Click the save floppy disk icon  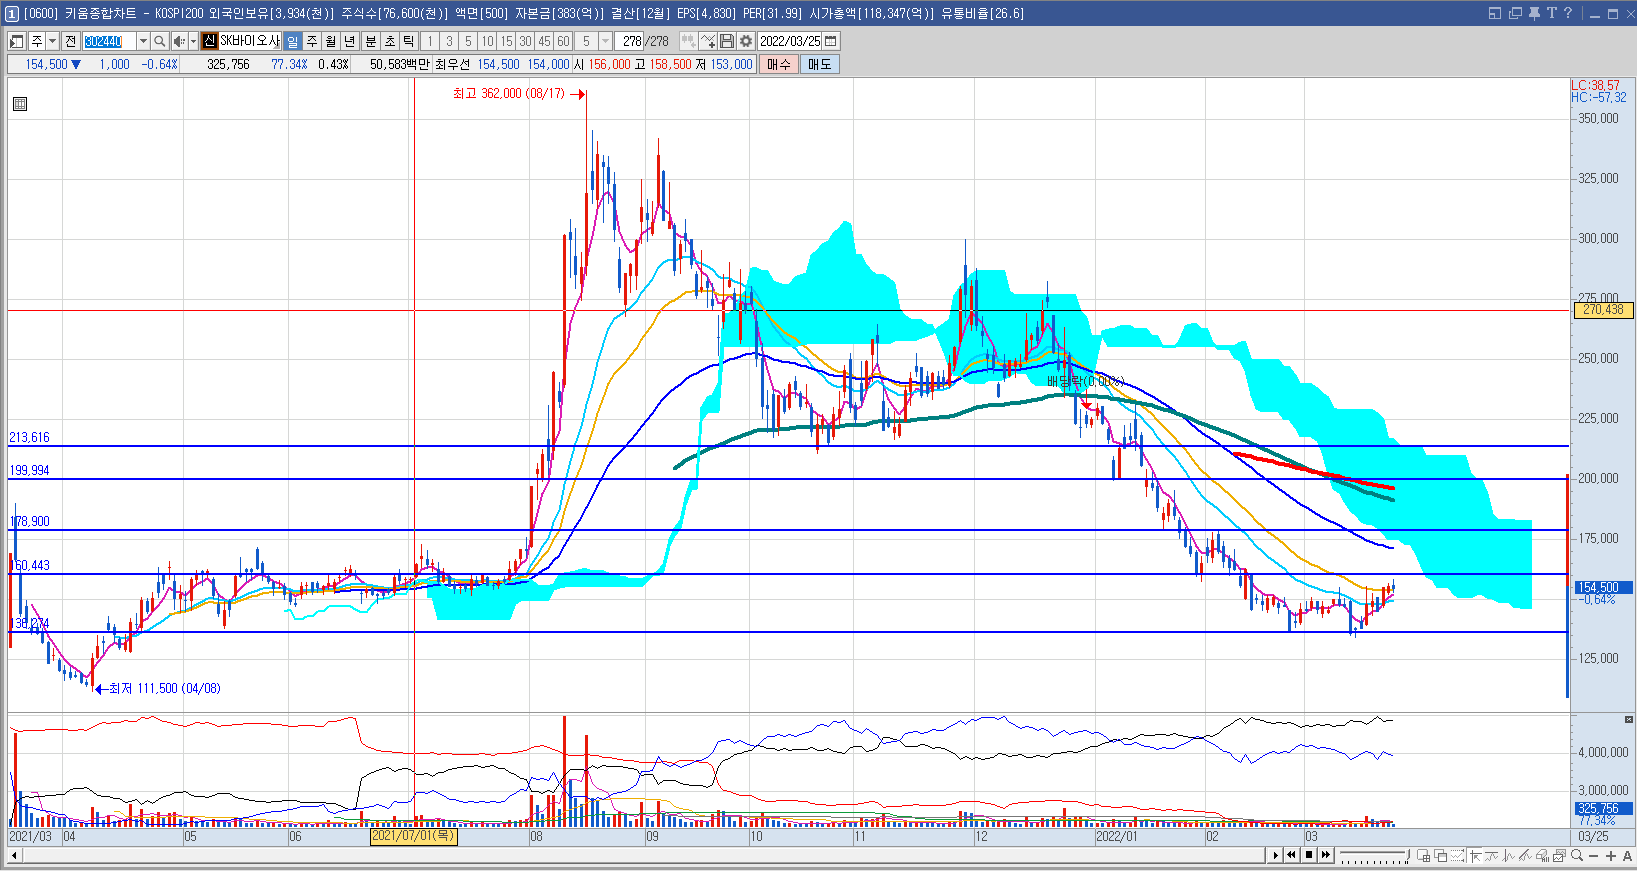point(727,41)
